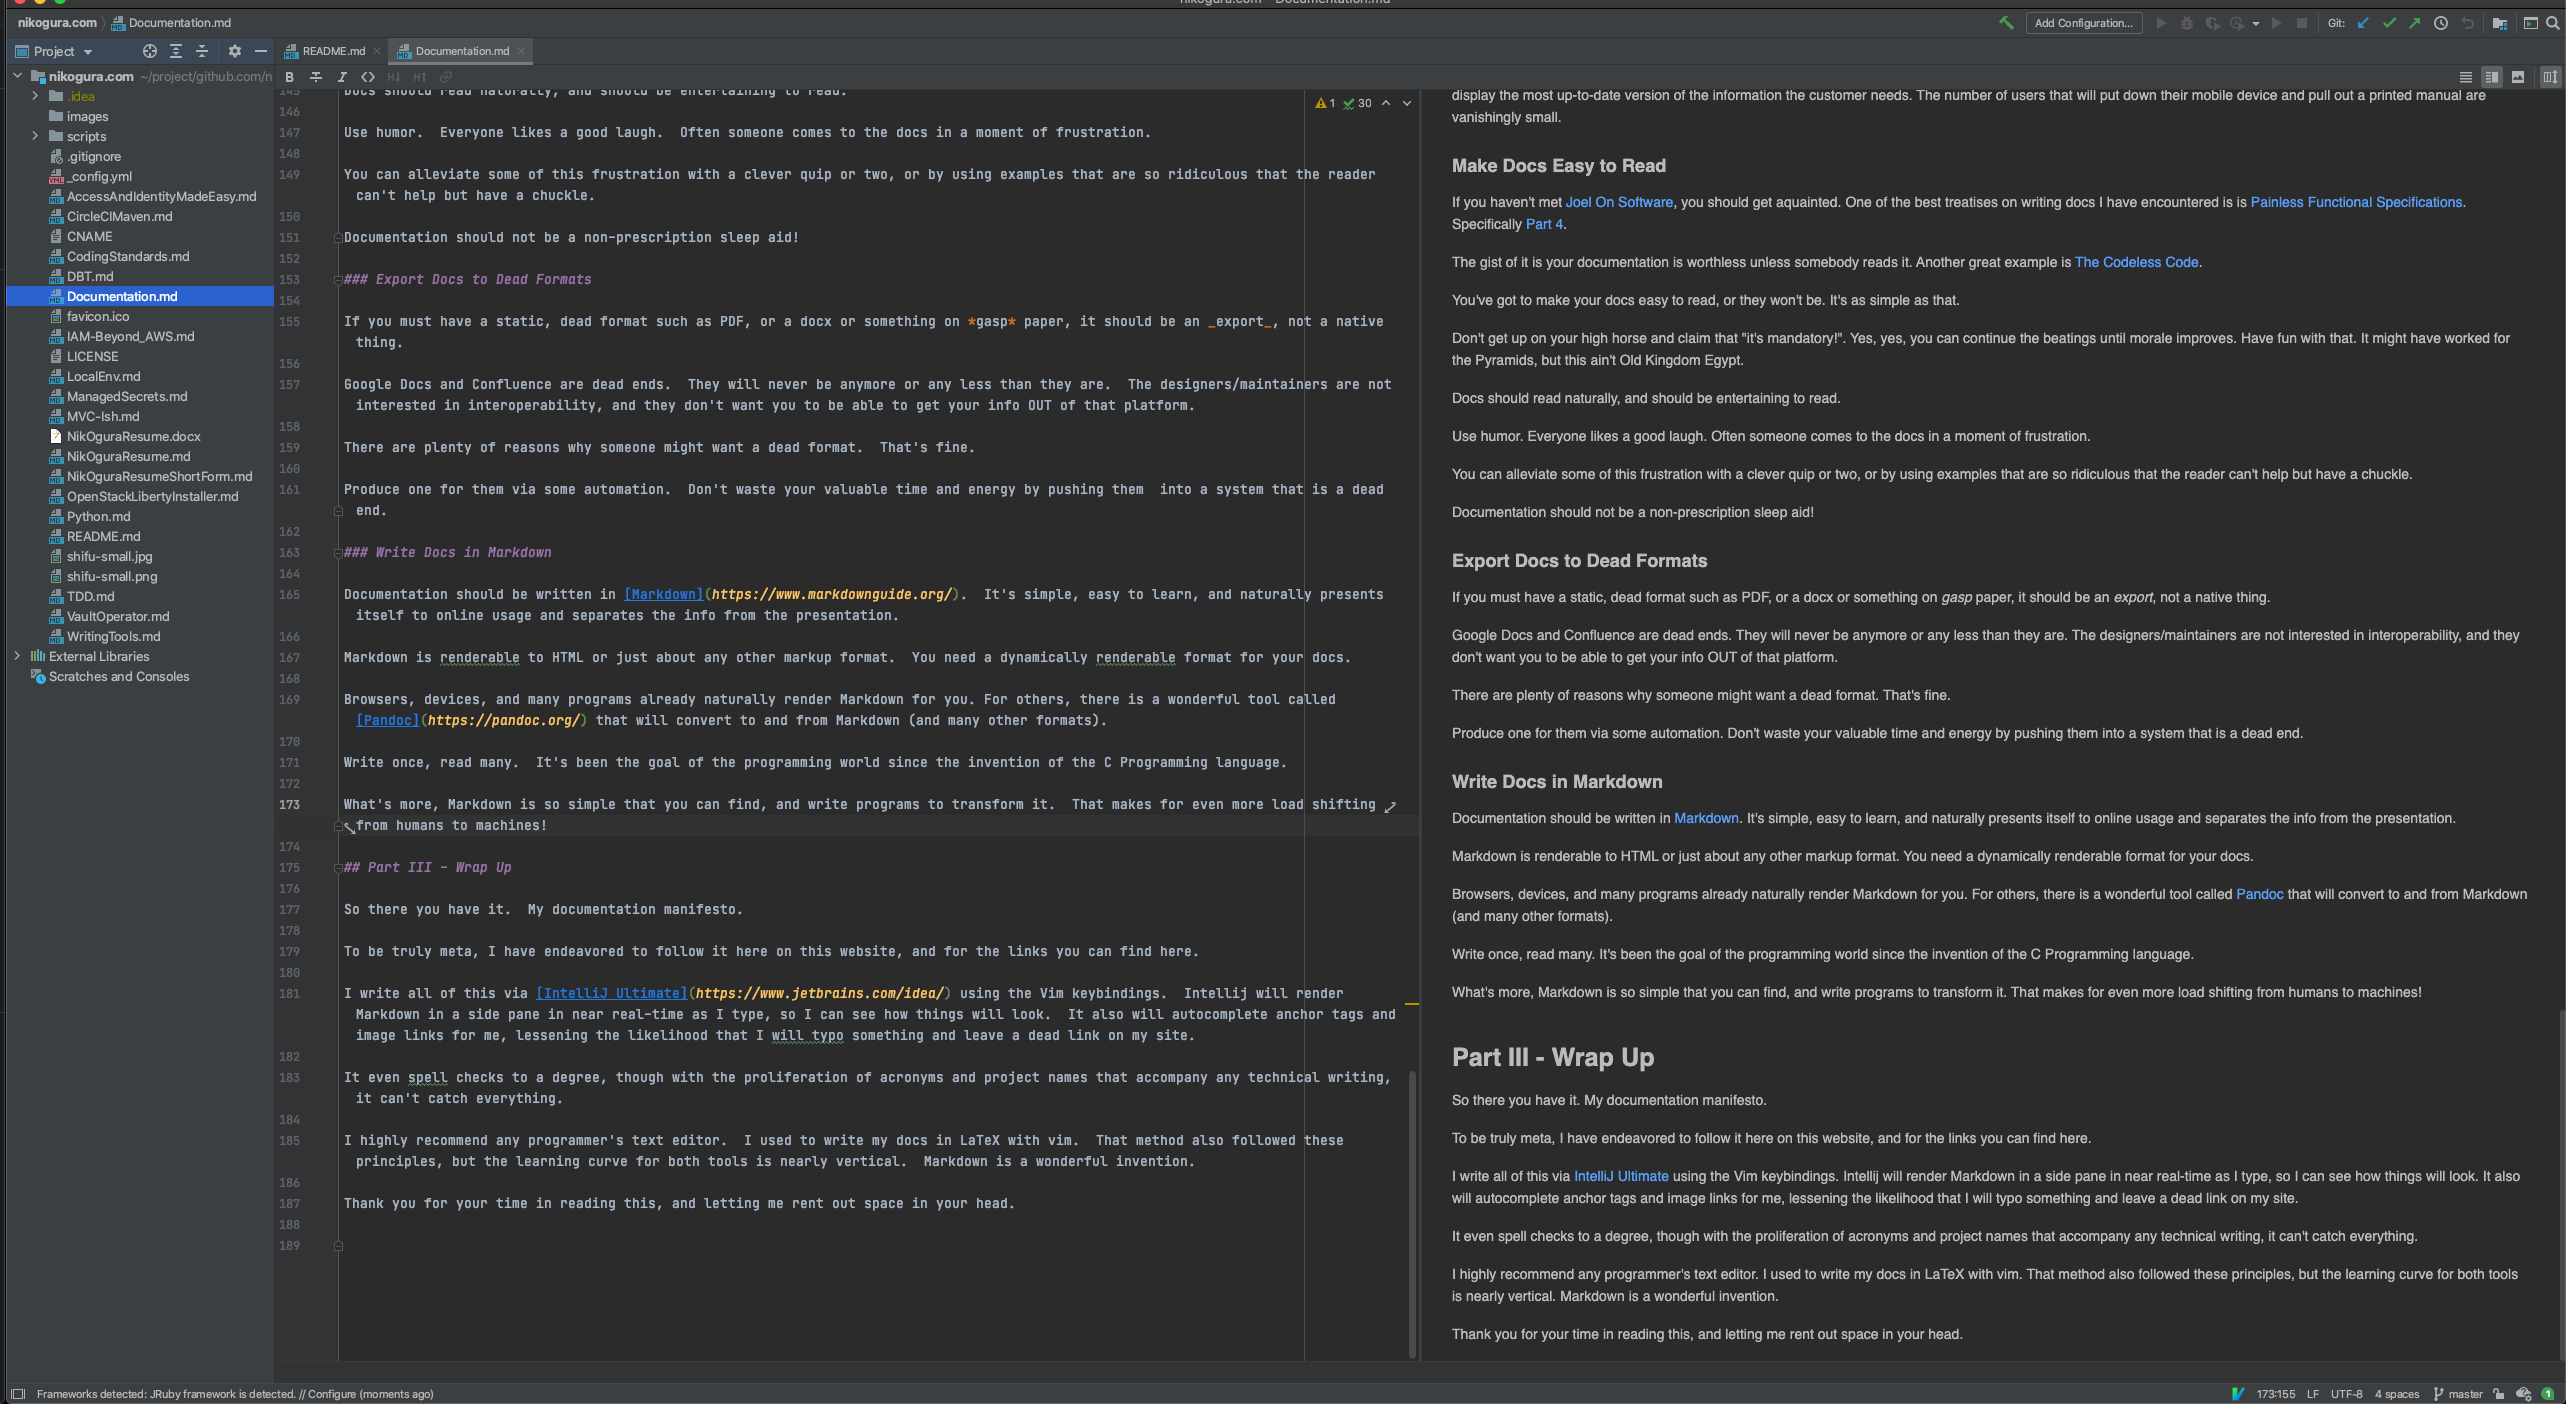
Task: Toggle auto-scroll preview sync button
Action: click(2551, 77)
